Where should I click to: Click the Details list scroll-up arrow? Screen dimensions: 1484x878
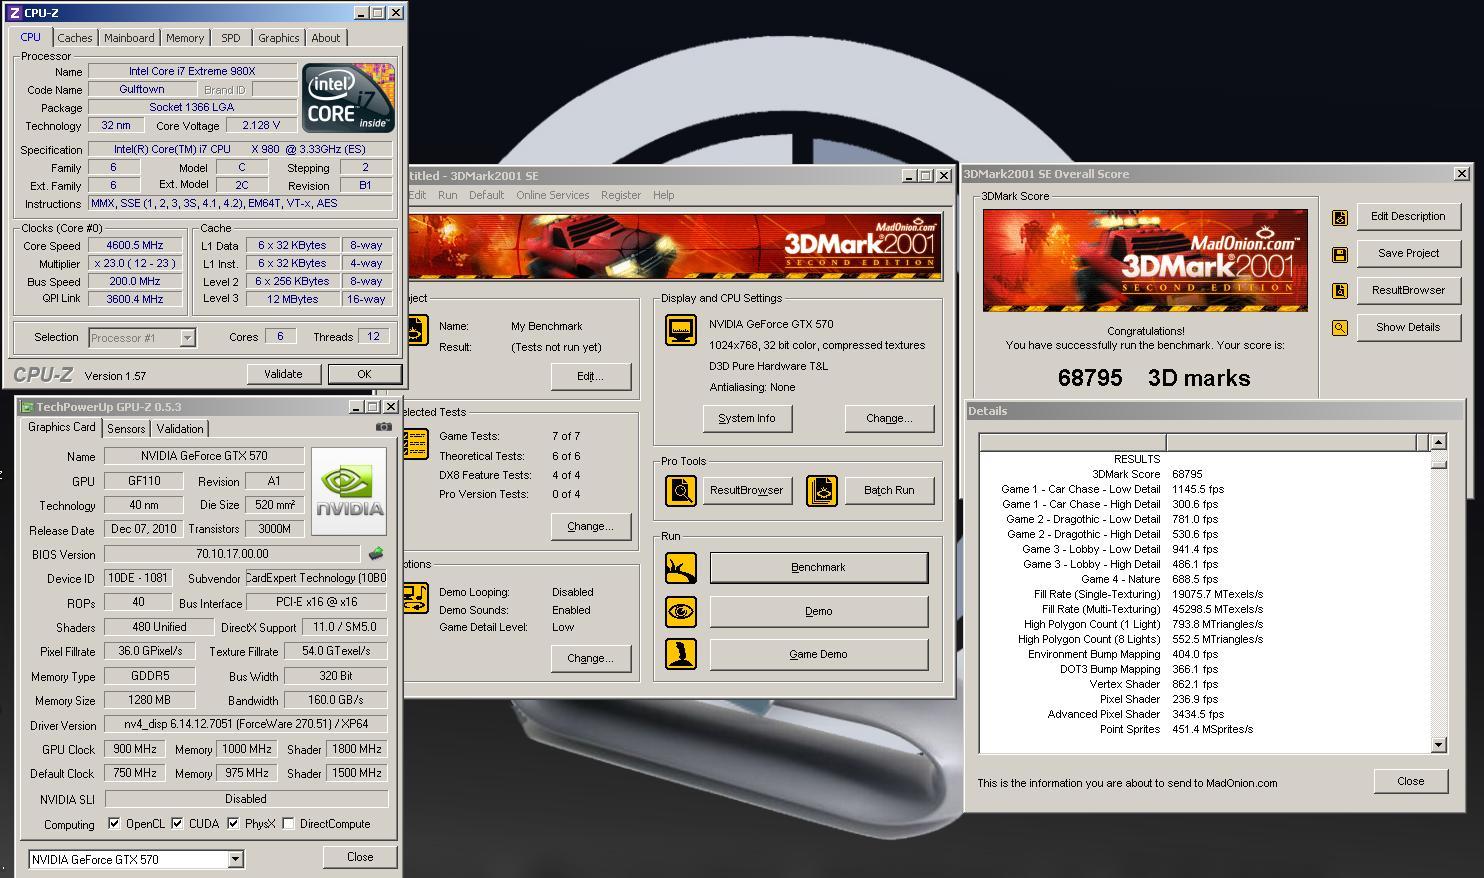point(1438,441)
